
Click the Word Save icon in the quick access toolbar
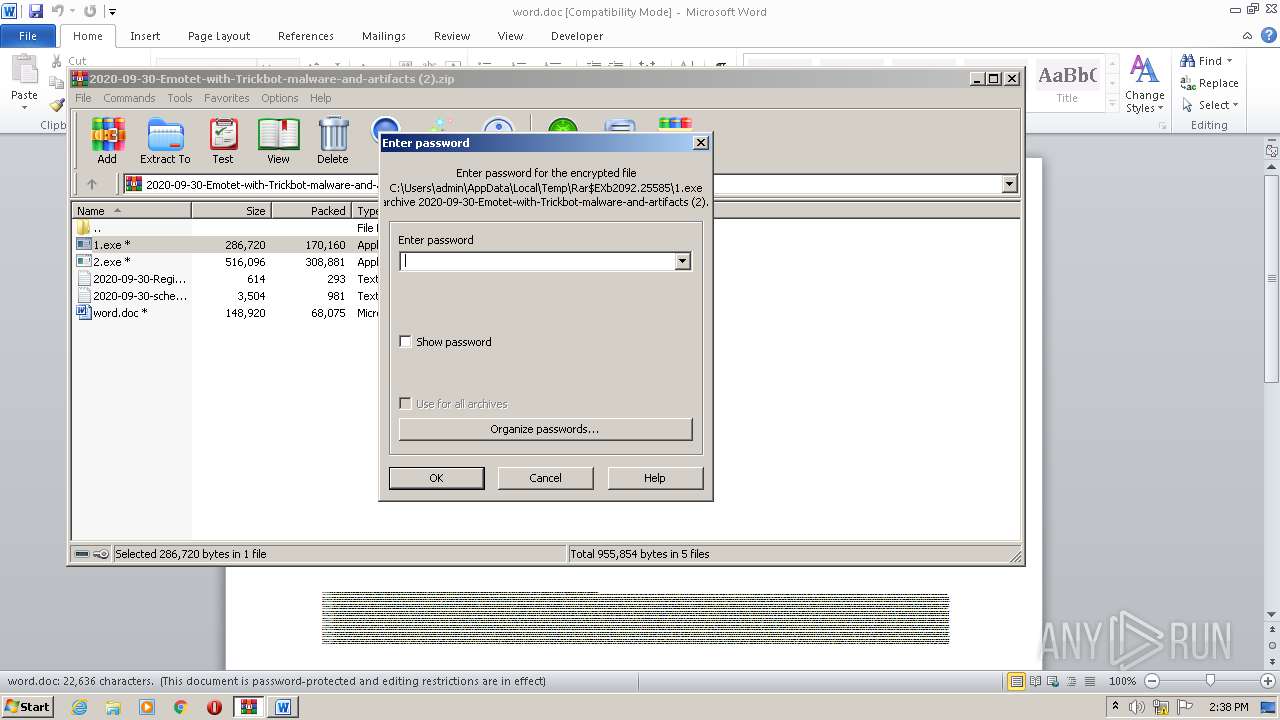36,11
